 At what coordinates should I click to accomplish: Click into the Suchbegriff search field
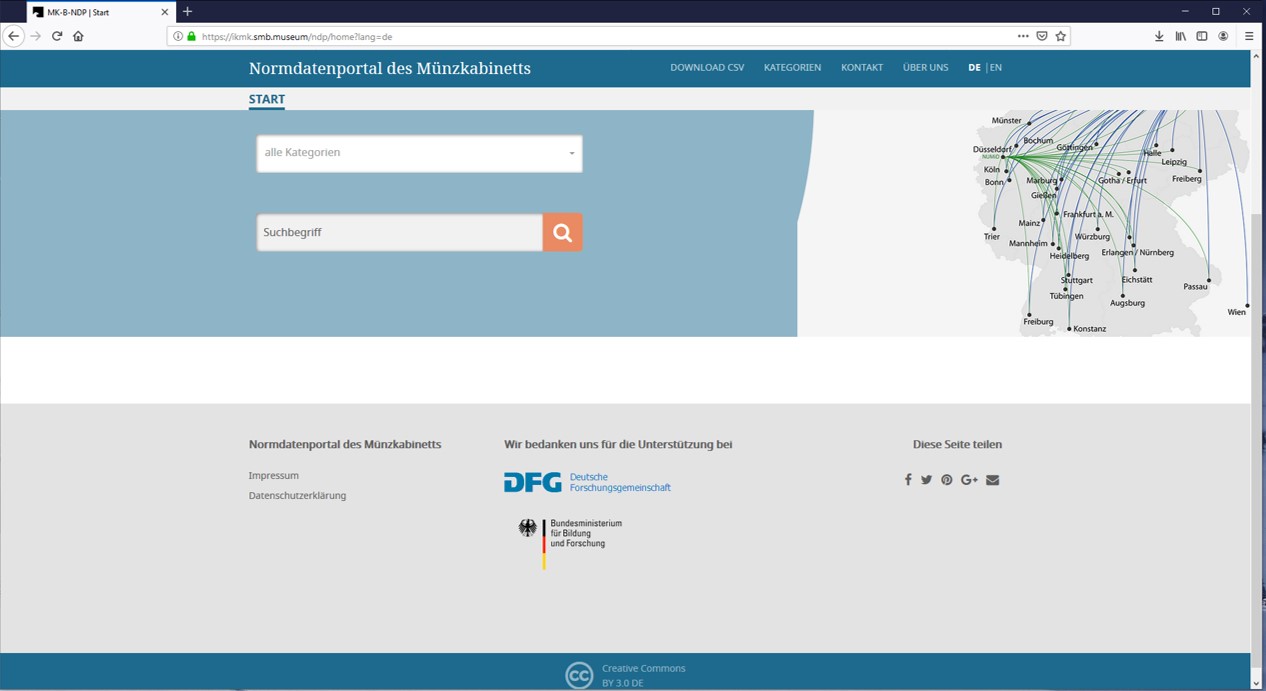point(399,233)
